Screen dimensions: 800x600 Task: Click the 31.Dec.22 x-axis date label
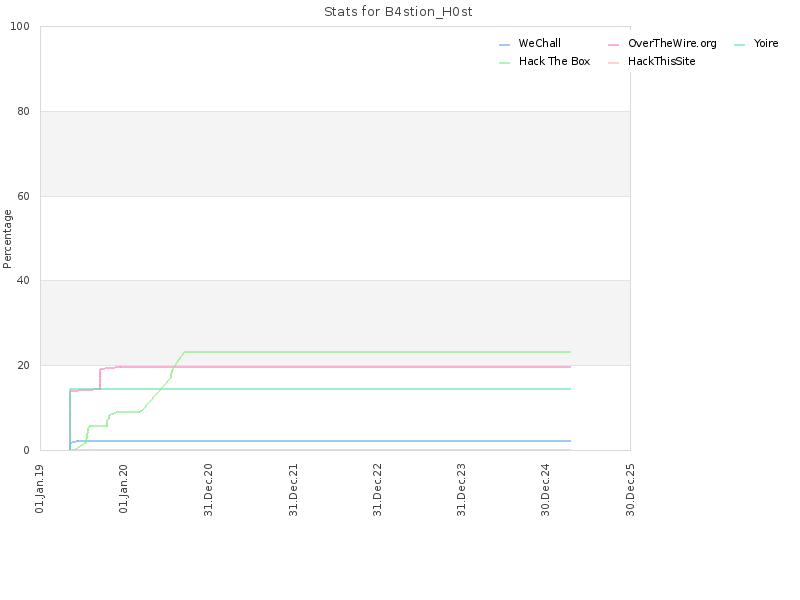(377, 490)
